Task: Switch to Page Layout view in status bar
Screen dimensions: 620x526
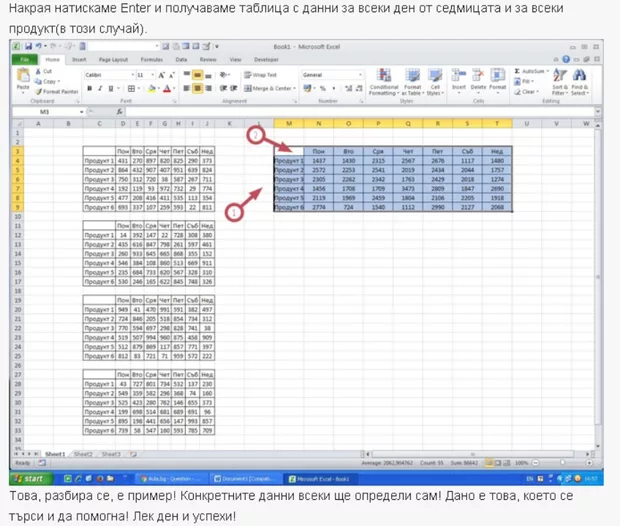Action: (498, 463)
